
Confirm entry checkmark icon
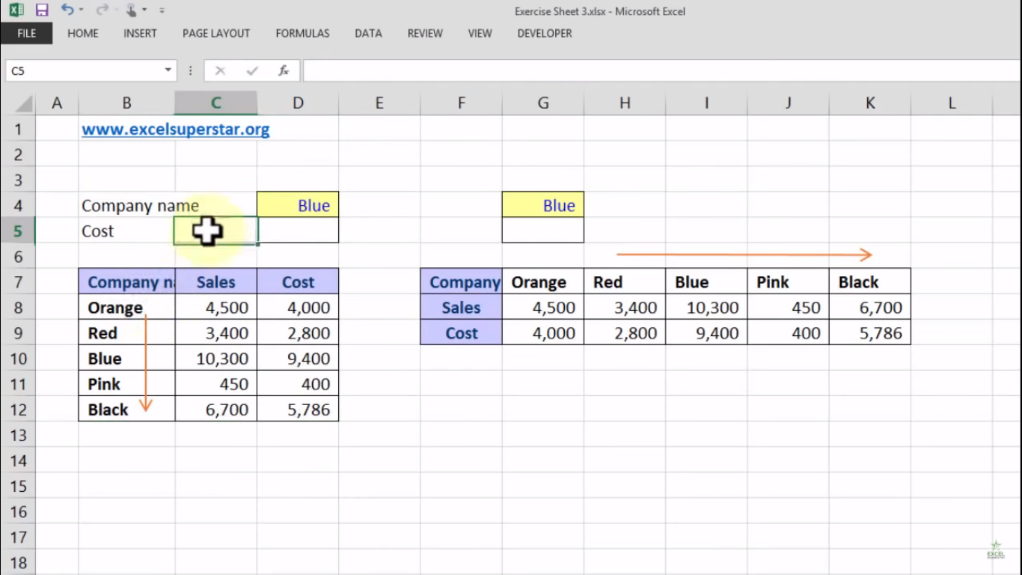click(252, 70)
